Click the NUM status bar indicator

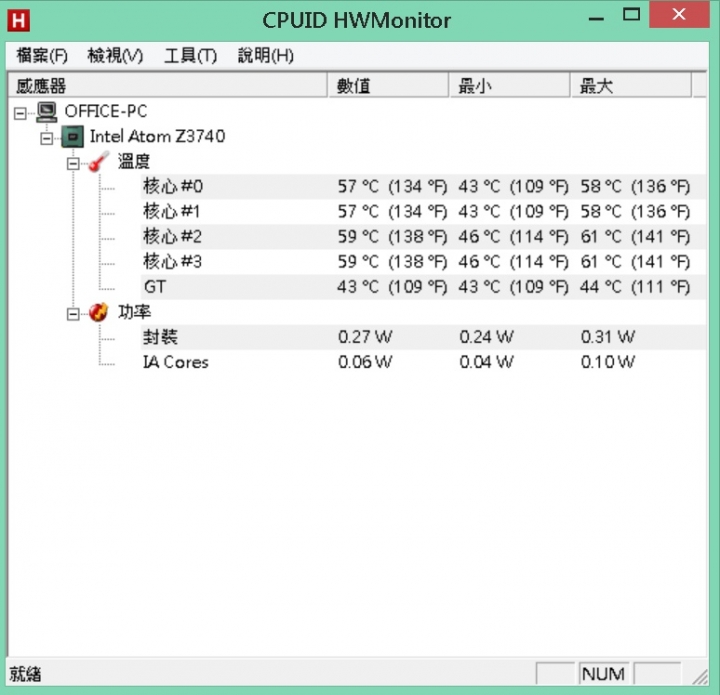(603, 674)
